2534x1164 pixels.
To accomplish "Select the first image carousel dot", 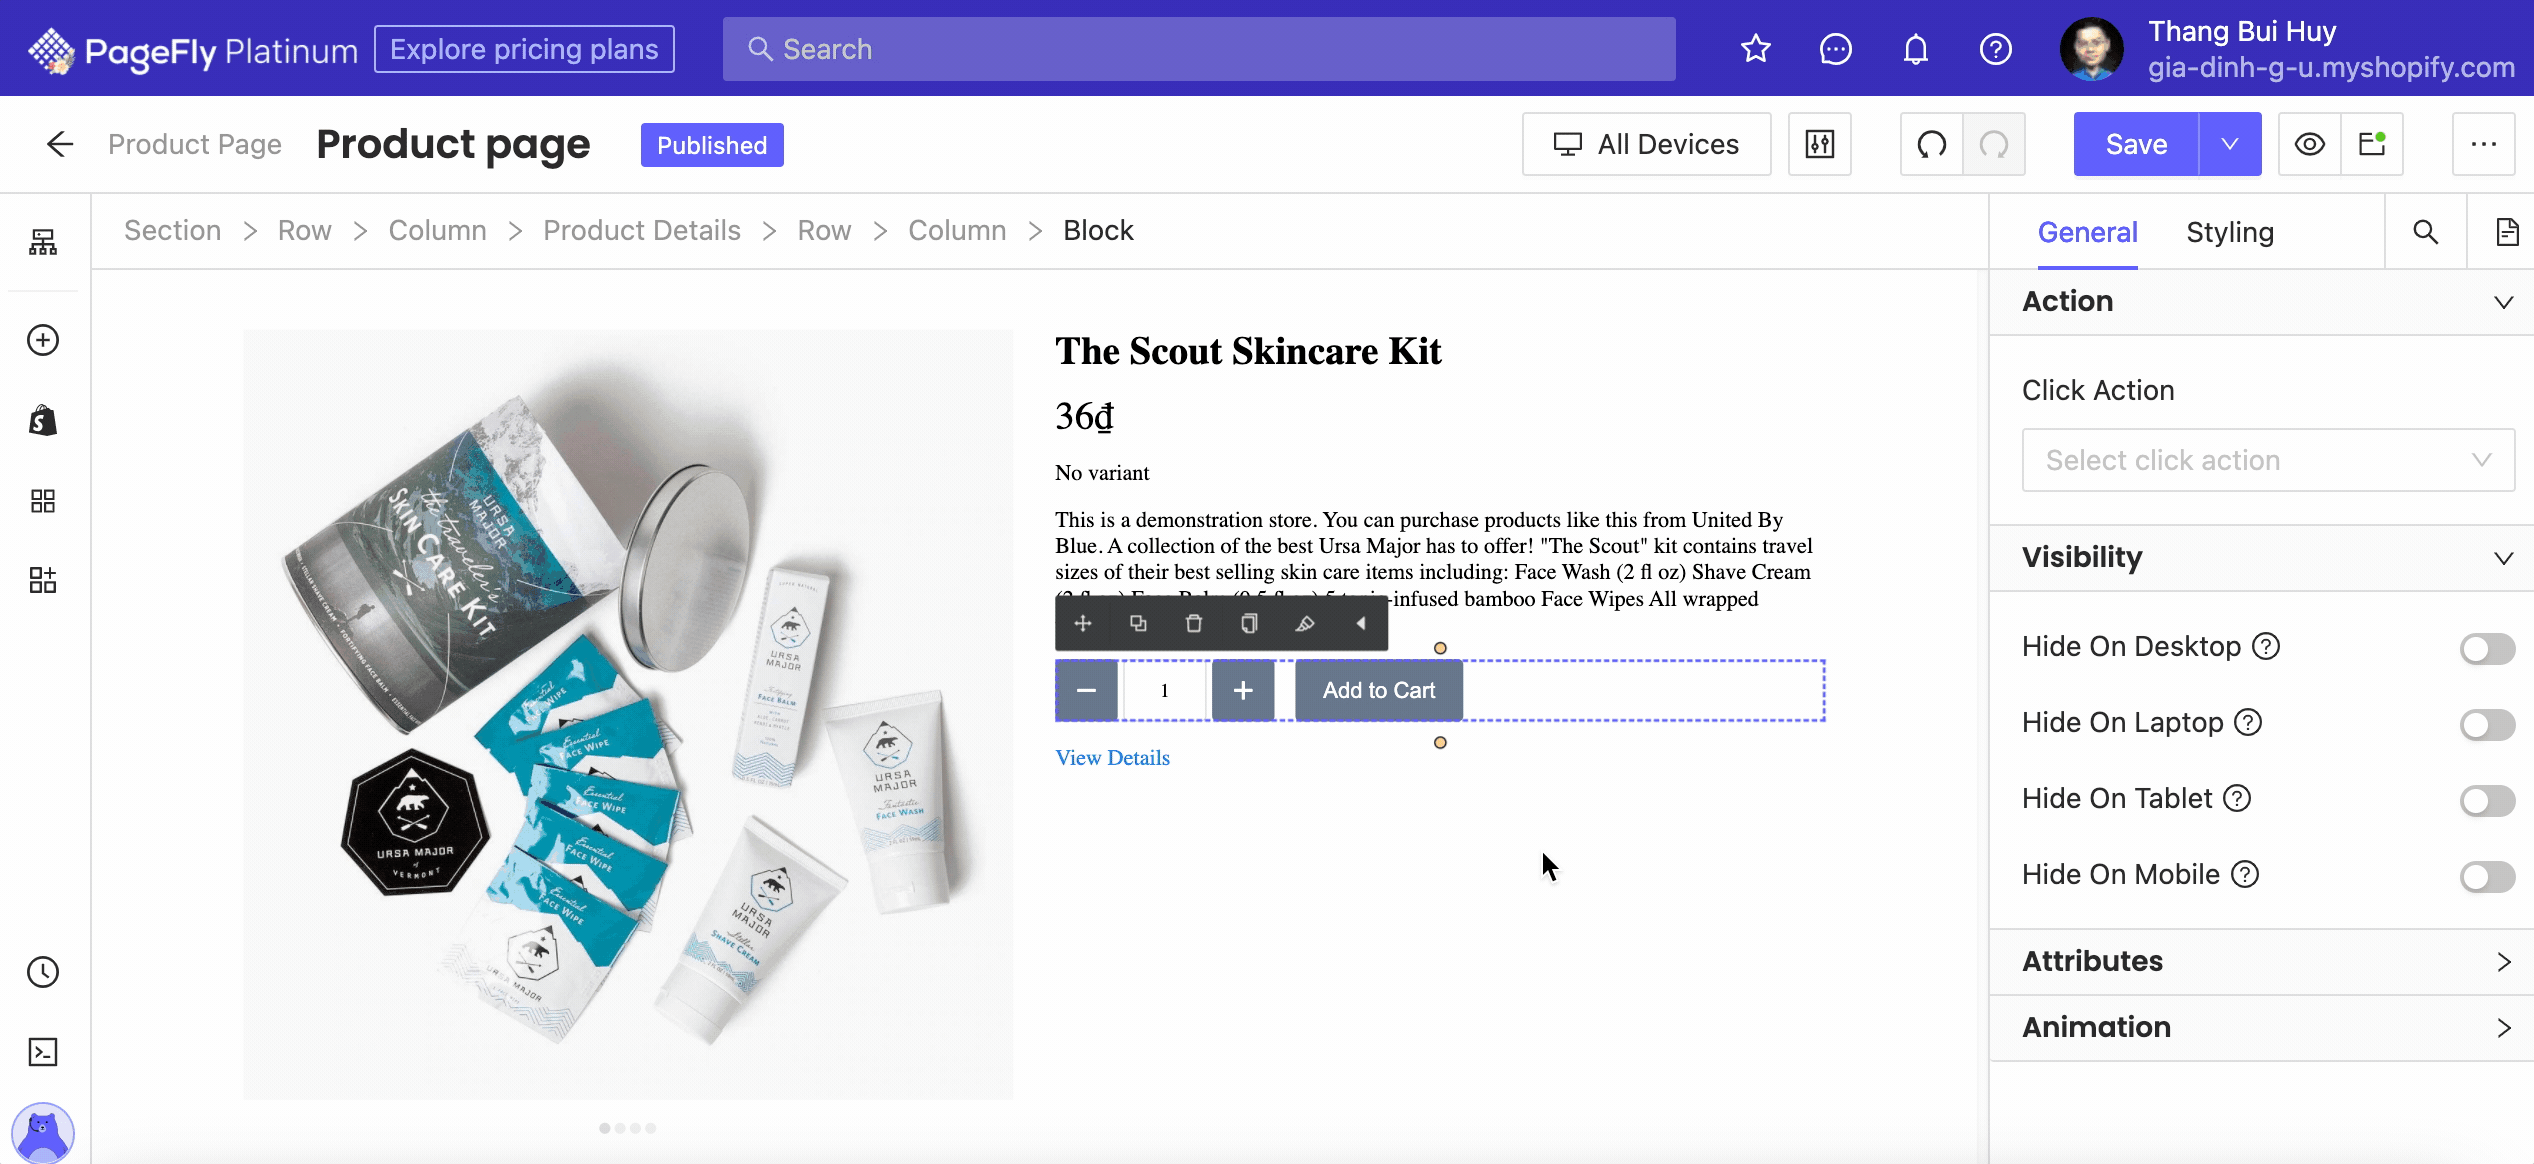I will (x=604, y=1128).
